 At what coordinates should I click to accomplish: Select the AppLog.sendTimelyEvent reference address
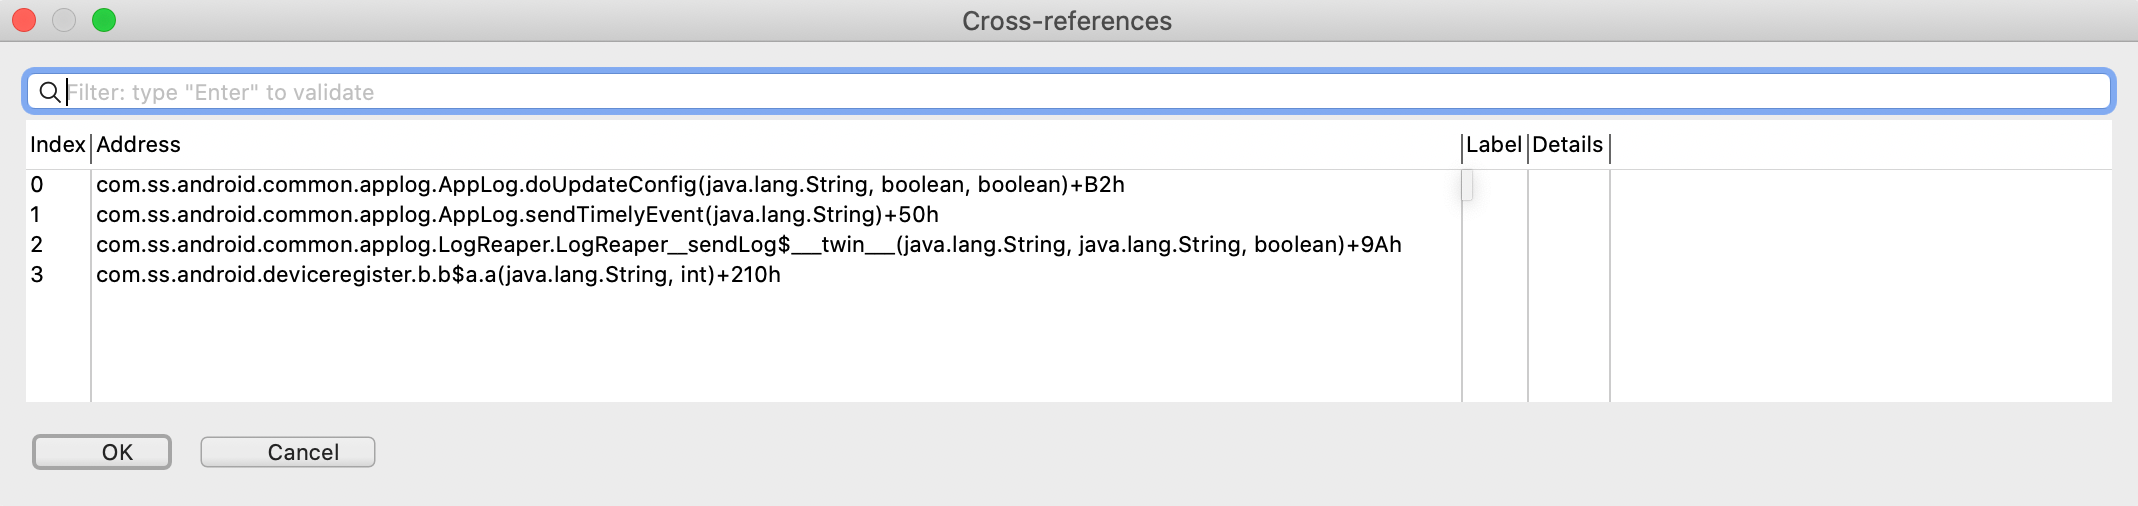point(517,215)
